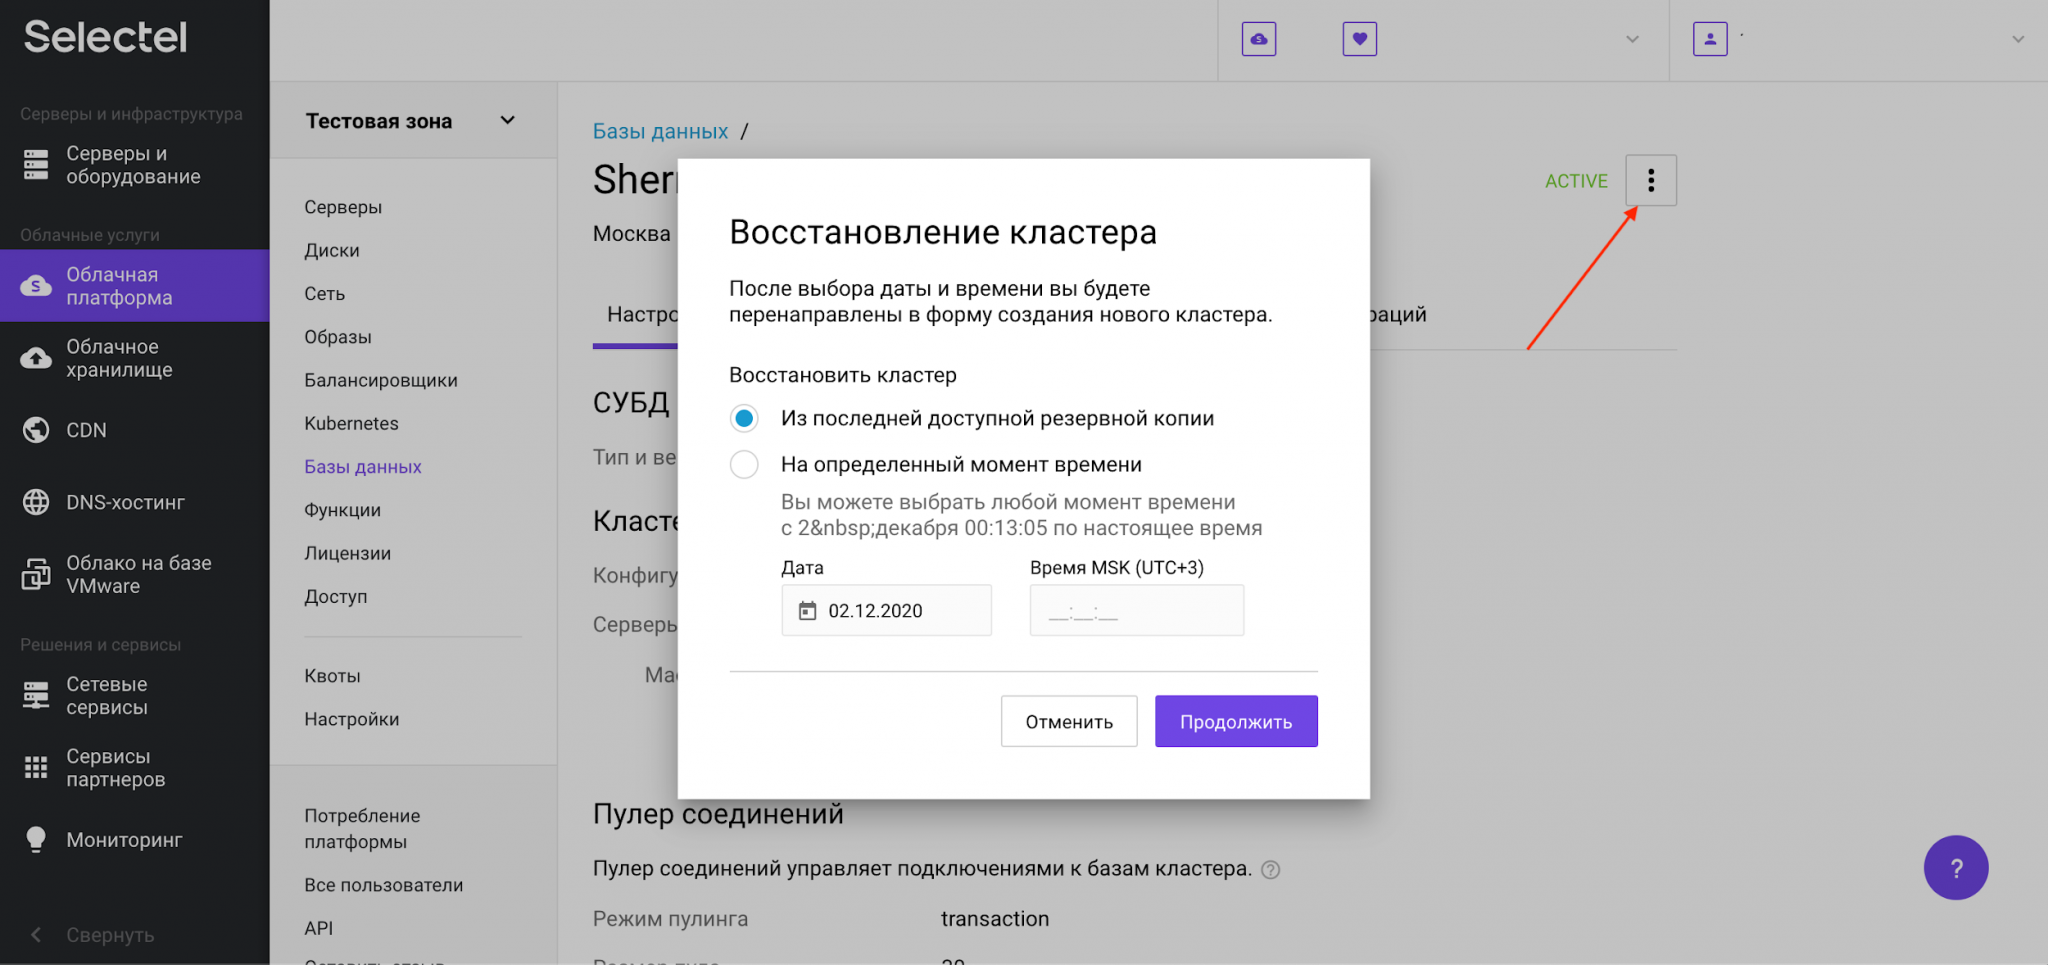Screen dimensions: 2048x965
Task: Open the account dropdown chevron
Action: (x=2018, y=39)
